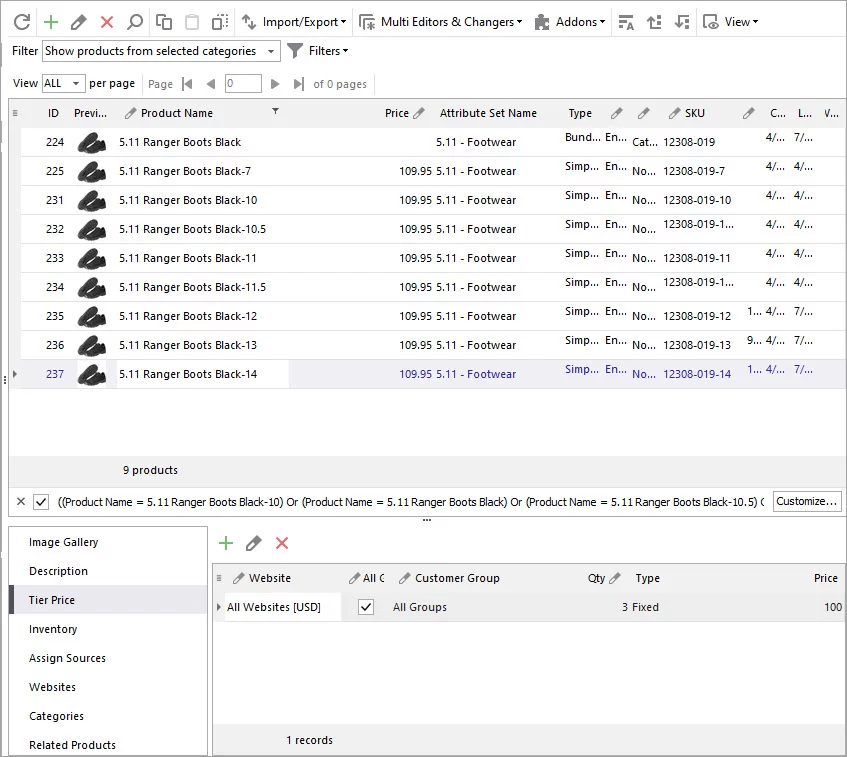Delete selected product with red X icon
The image size is (847, 757).
point(107,22)
